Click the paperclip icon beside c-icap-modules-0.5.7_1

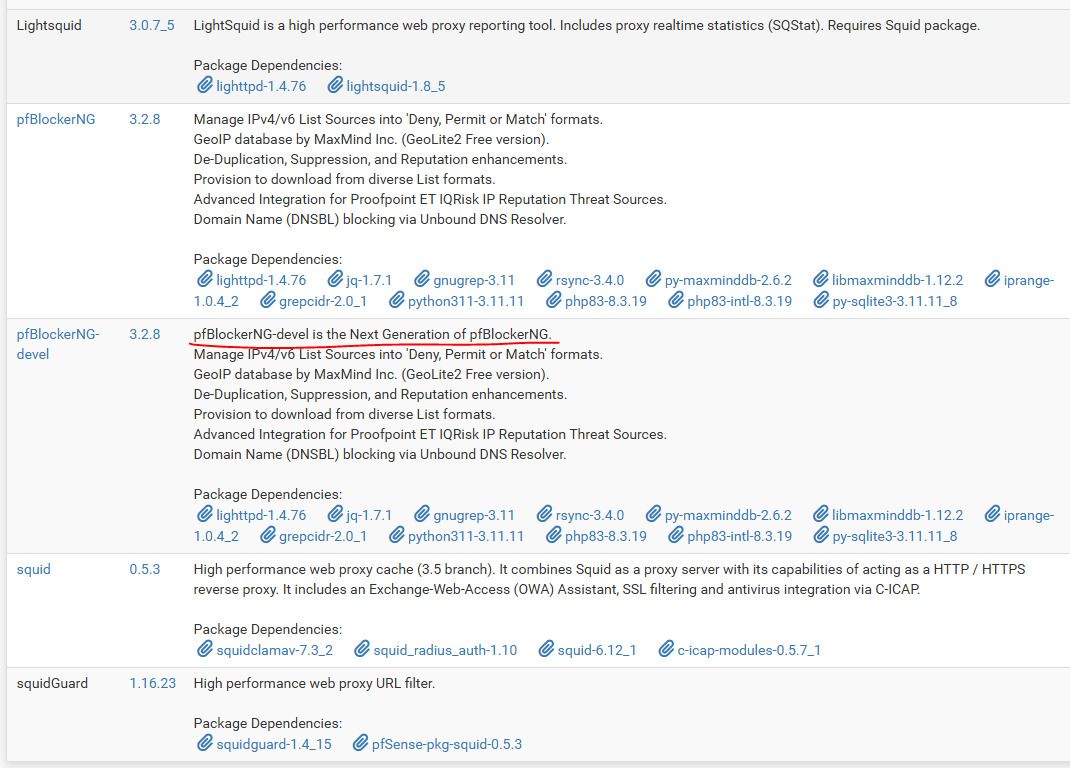[666, 649]
